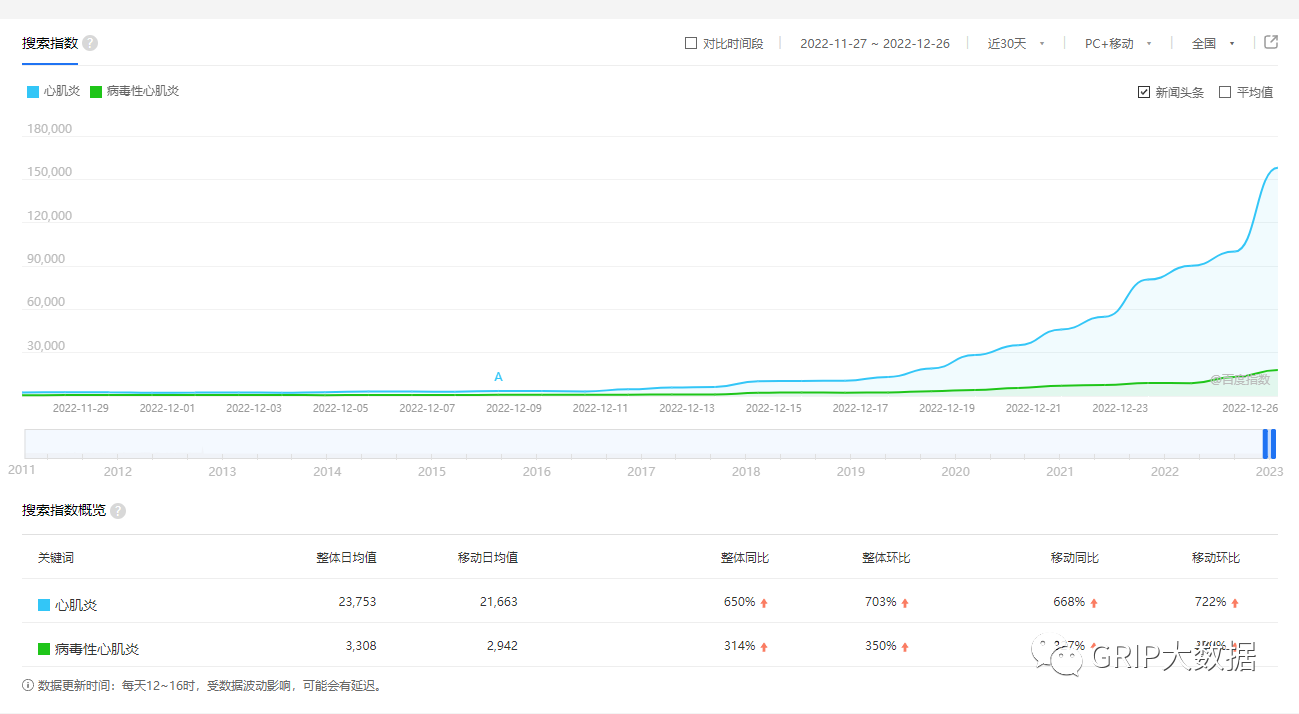The height and width of the screenshot is (714, 1299).
Task: Click the 移动日均值 column header
Action: pyautogui.click(x=487, y=558)
